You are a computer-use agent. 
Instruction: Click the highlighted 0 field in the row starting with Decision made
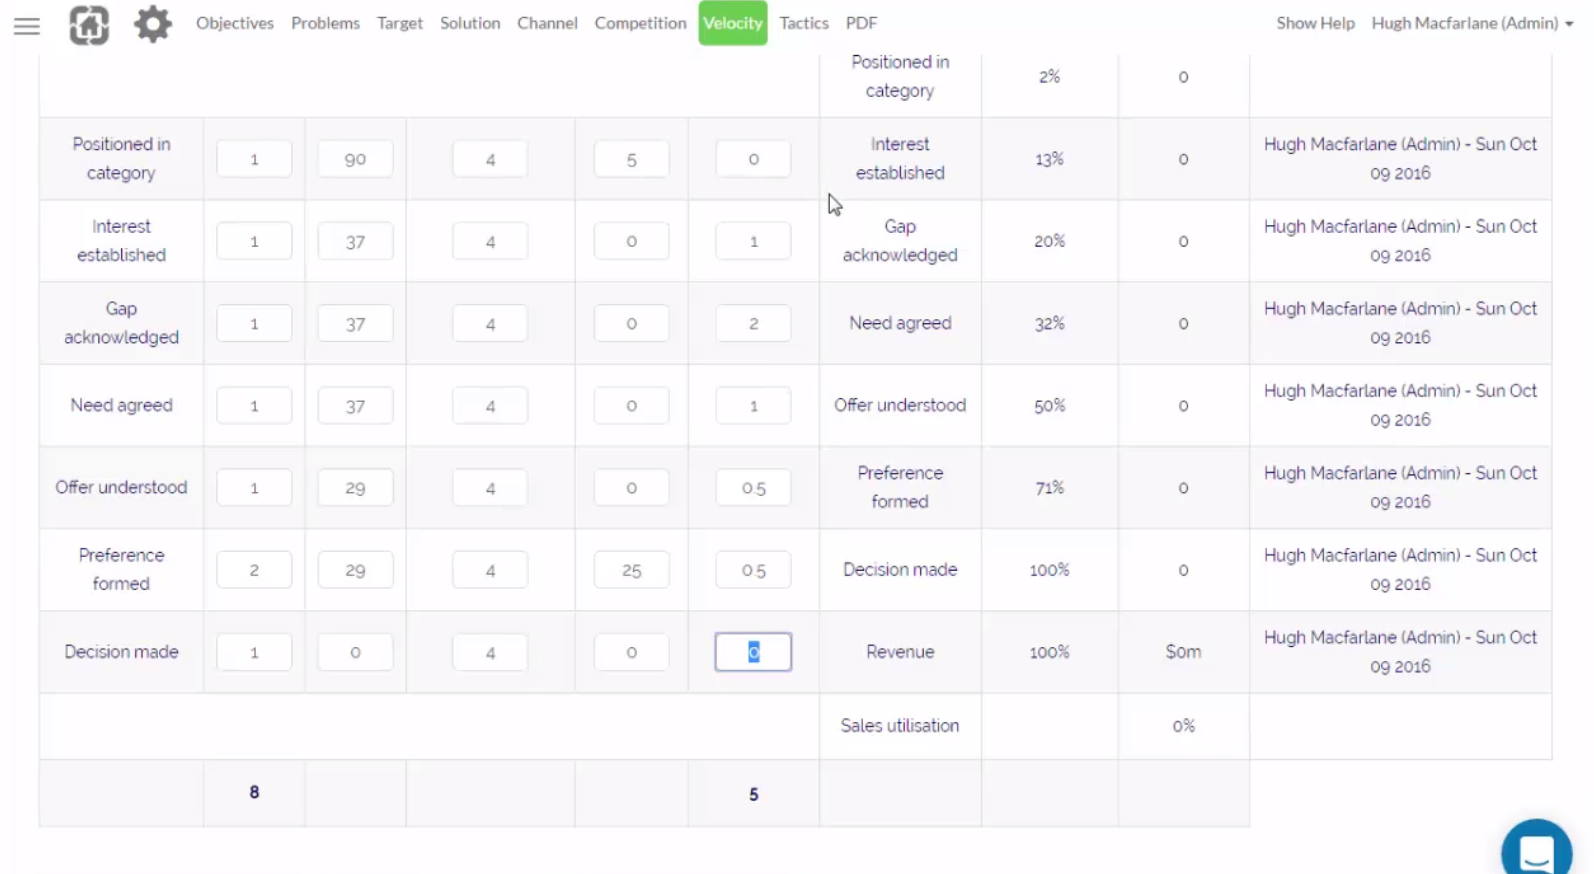(x=753, y=652)
